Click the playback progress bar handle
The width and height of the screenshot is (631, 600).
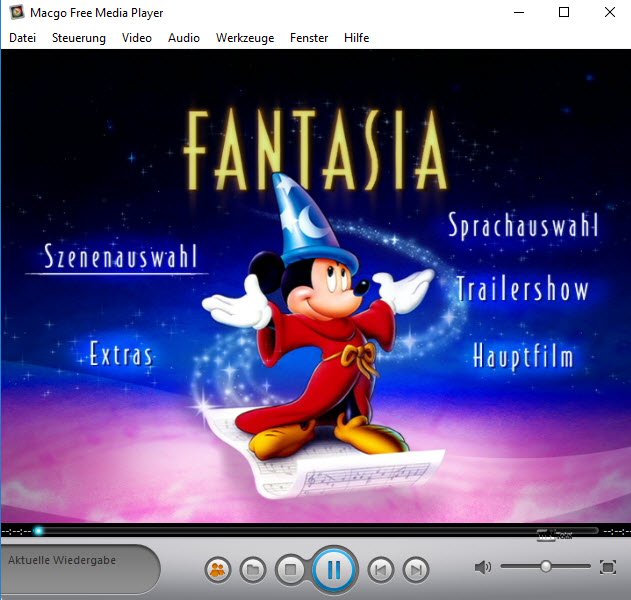(39, 531)
